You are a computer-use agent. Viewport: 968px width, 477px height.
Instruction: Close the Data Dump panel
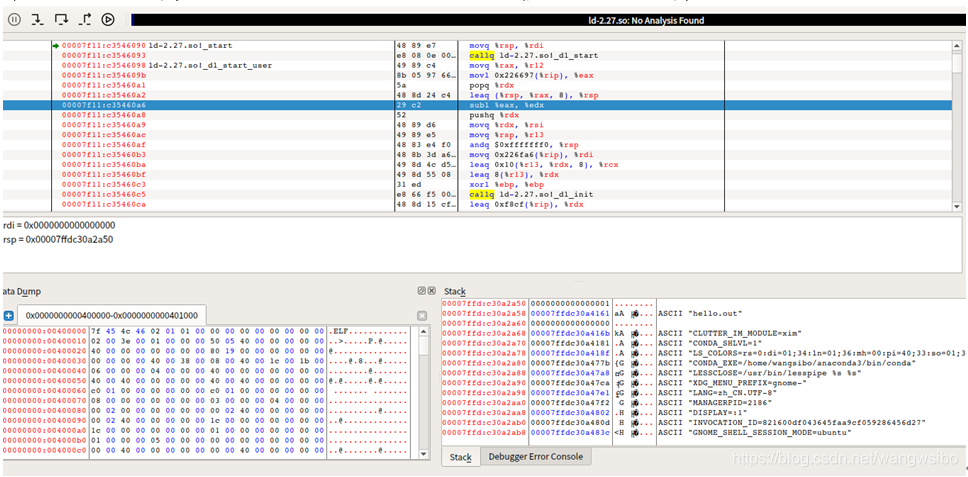432,290
